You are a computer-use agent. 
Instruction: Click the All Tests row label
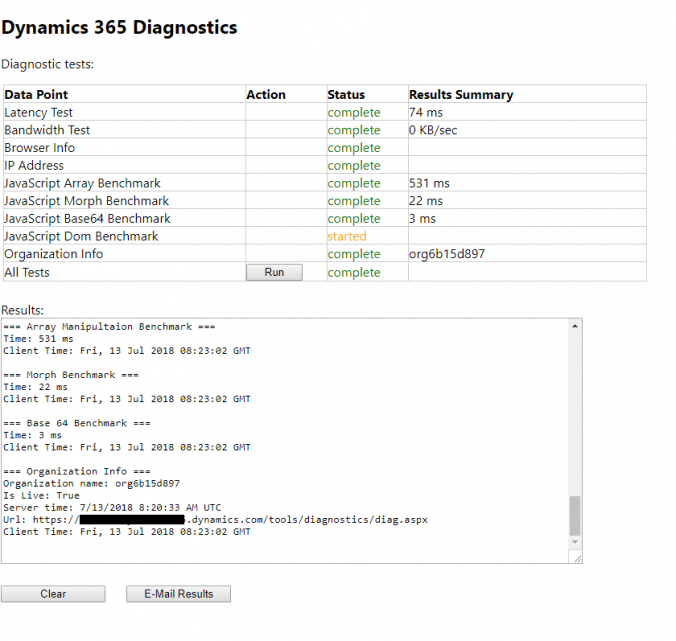[27, 272]
